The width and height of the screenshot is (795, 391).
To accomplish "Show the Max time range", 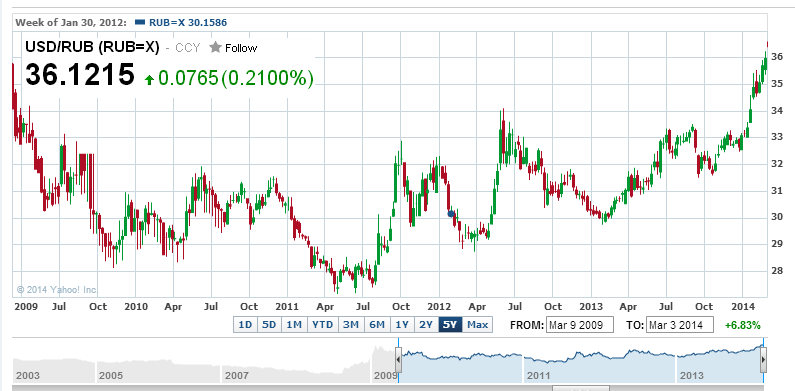I will pyautogui.click(x=477, y=325).
